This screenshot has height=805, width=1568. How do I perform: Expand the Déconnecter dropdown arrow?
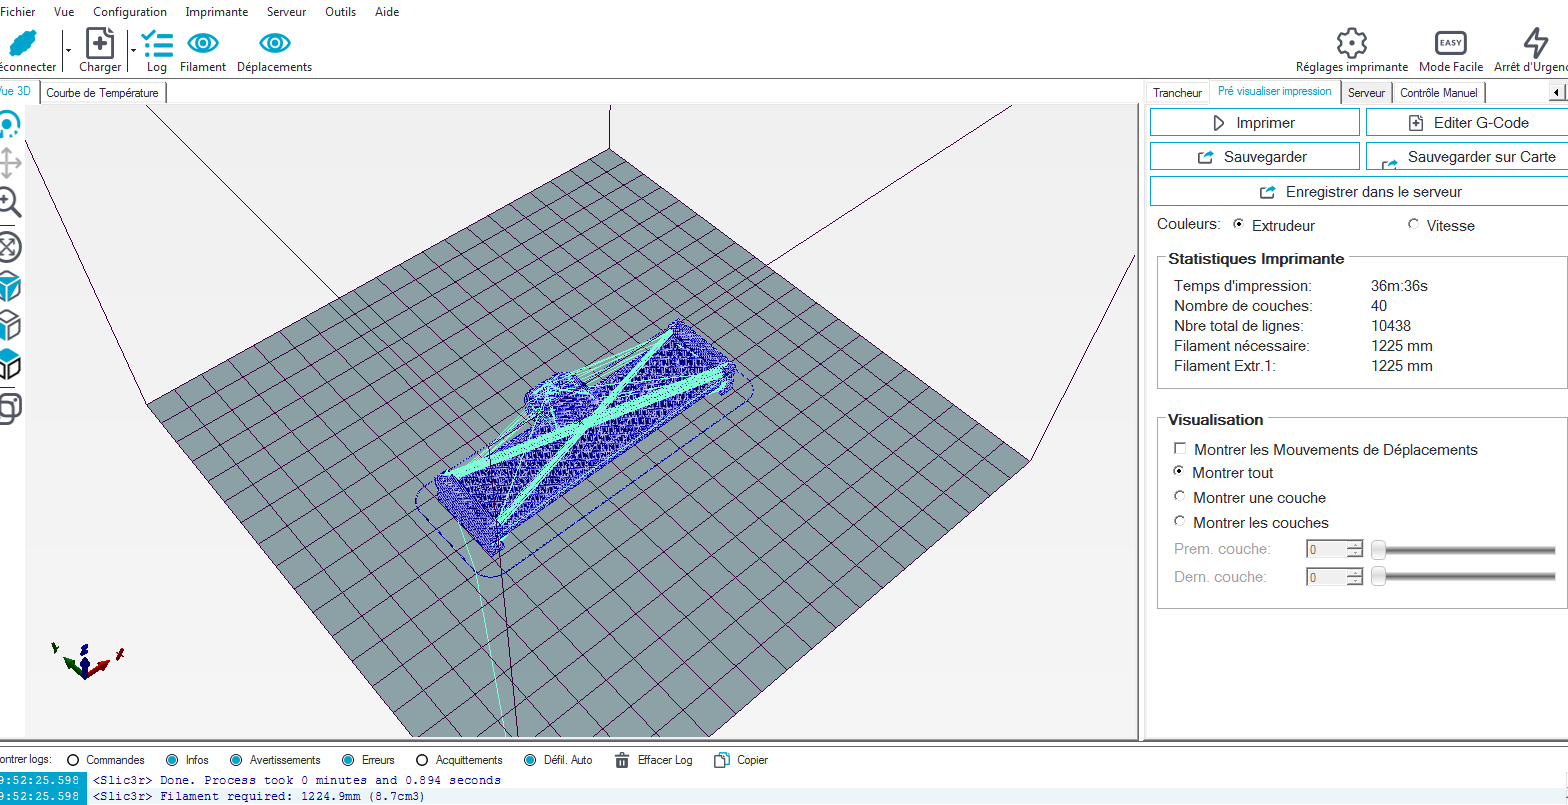pos(68,48)
